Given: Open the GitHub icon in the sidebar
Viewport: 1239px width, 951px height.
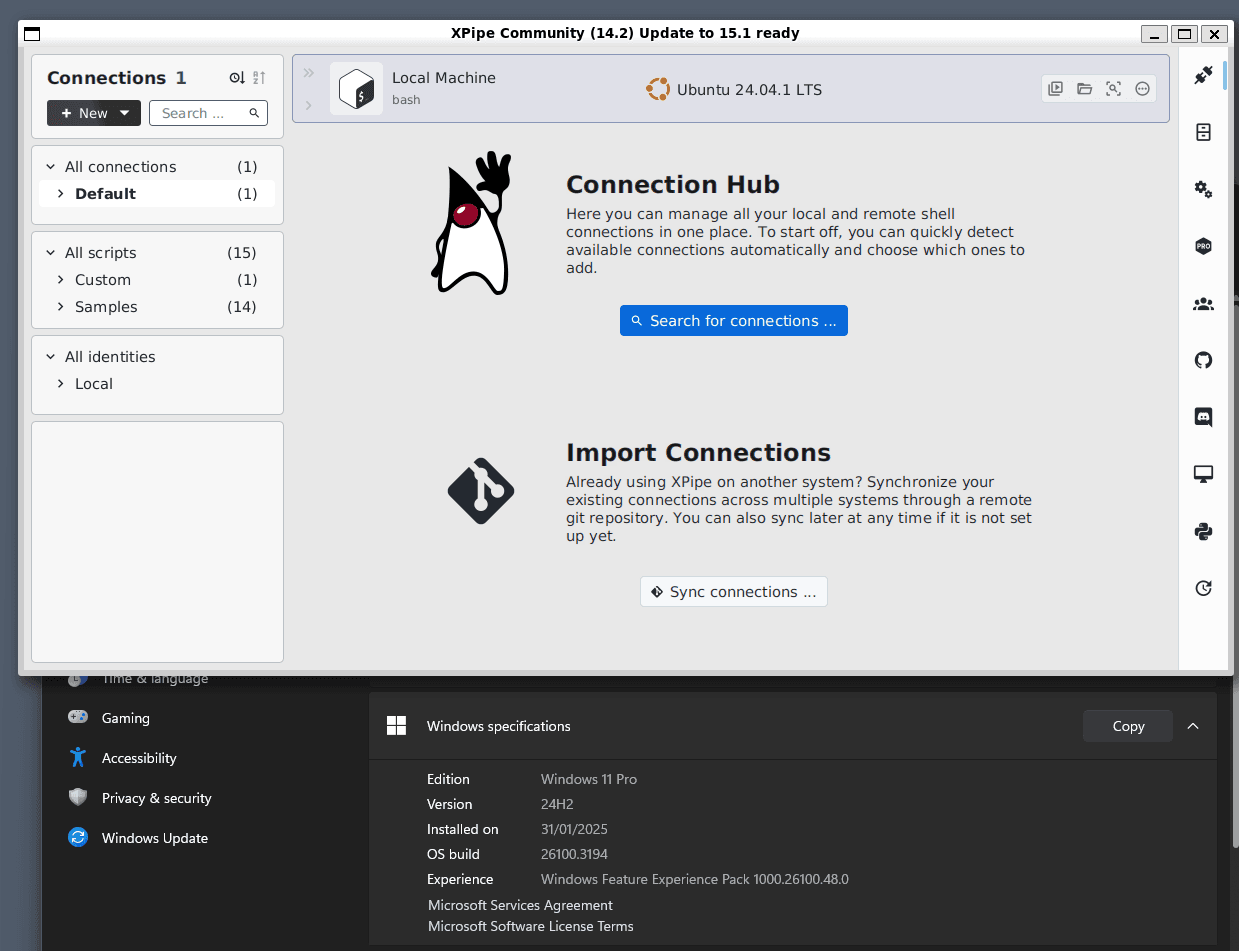Looking at the screenshot, I should (1203, 360).
